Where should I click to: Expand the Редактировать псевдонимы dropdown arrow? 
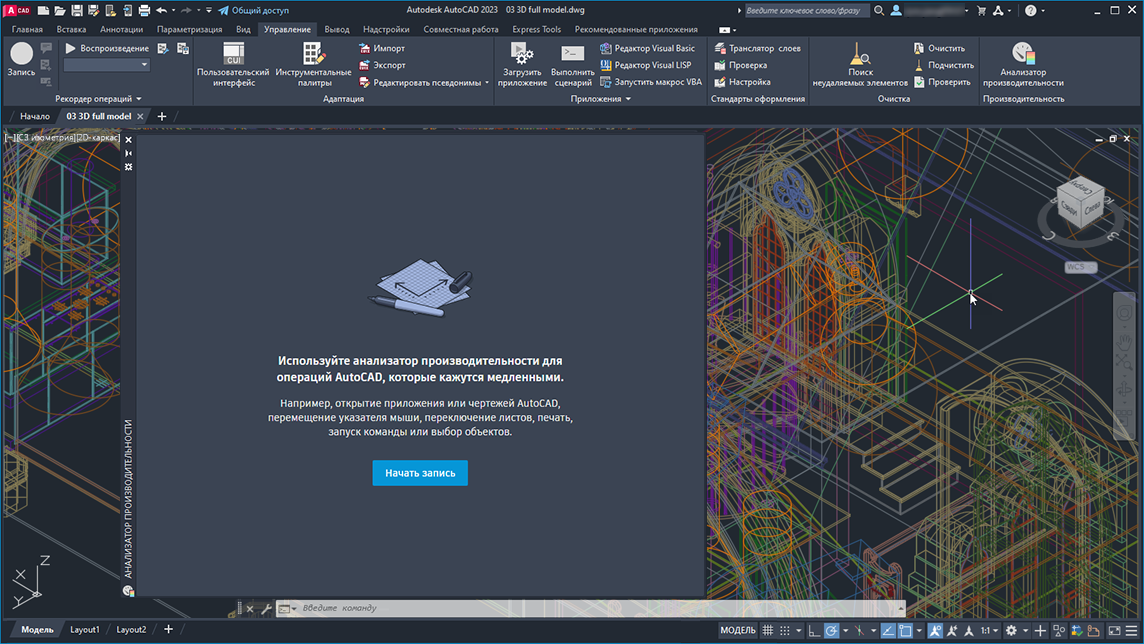point(487,82)
